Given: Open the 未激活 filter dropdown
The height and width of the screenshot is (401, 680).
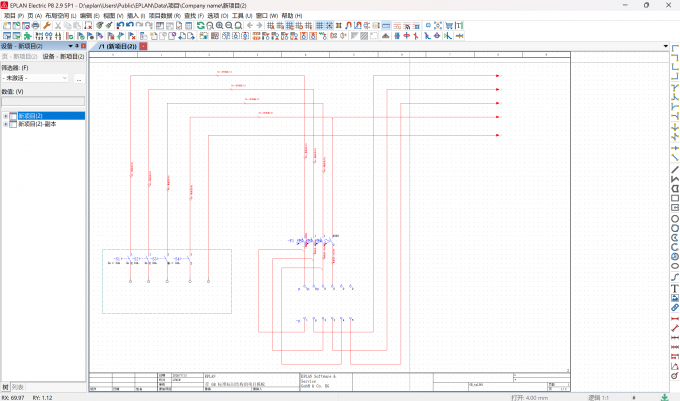Looking at the screenshot, I should coord(35,78).
